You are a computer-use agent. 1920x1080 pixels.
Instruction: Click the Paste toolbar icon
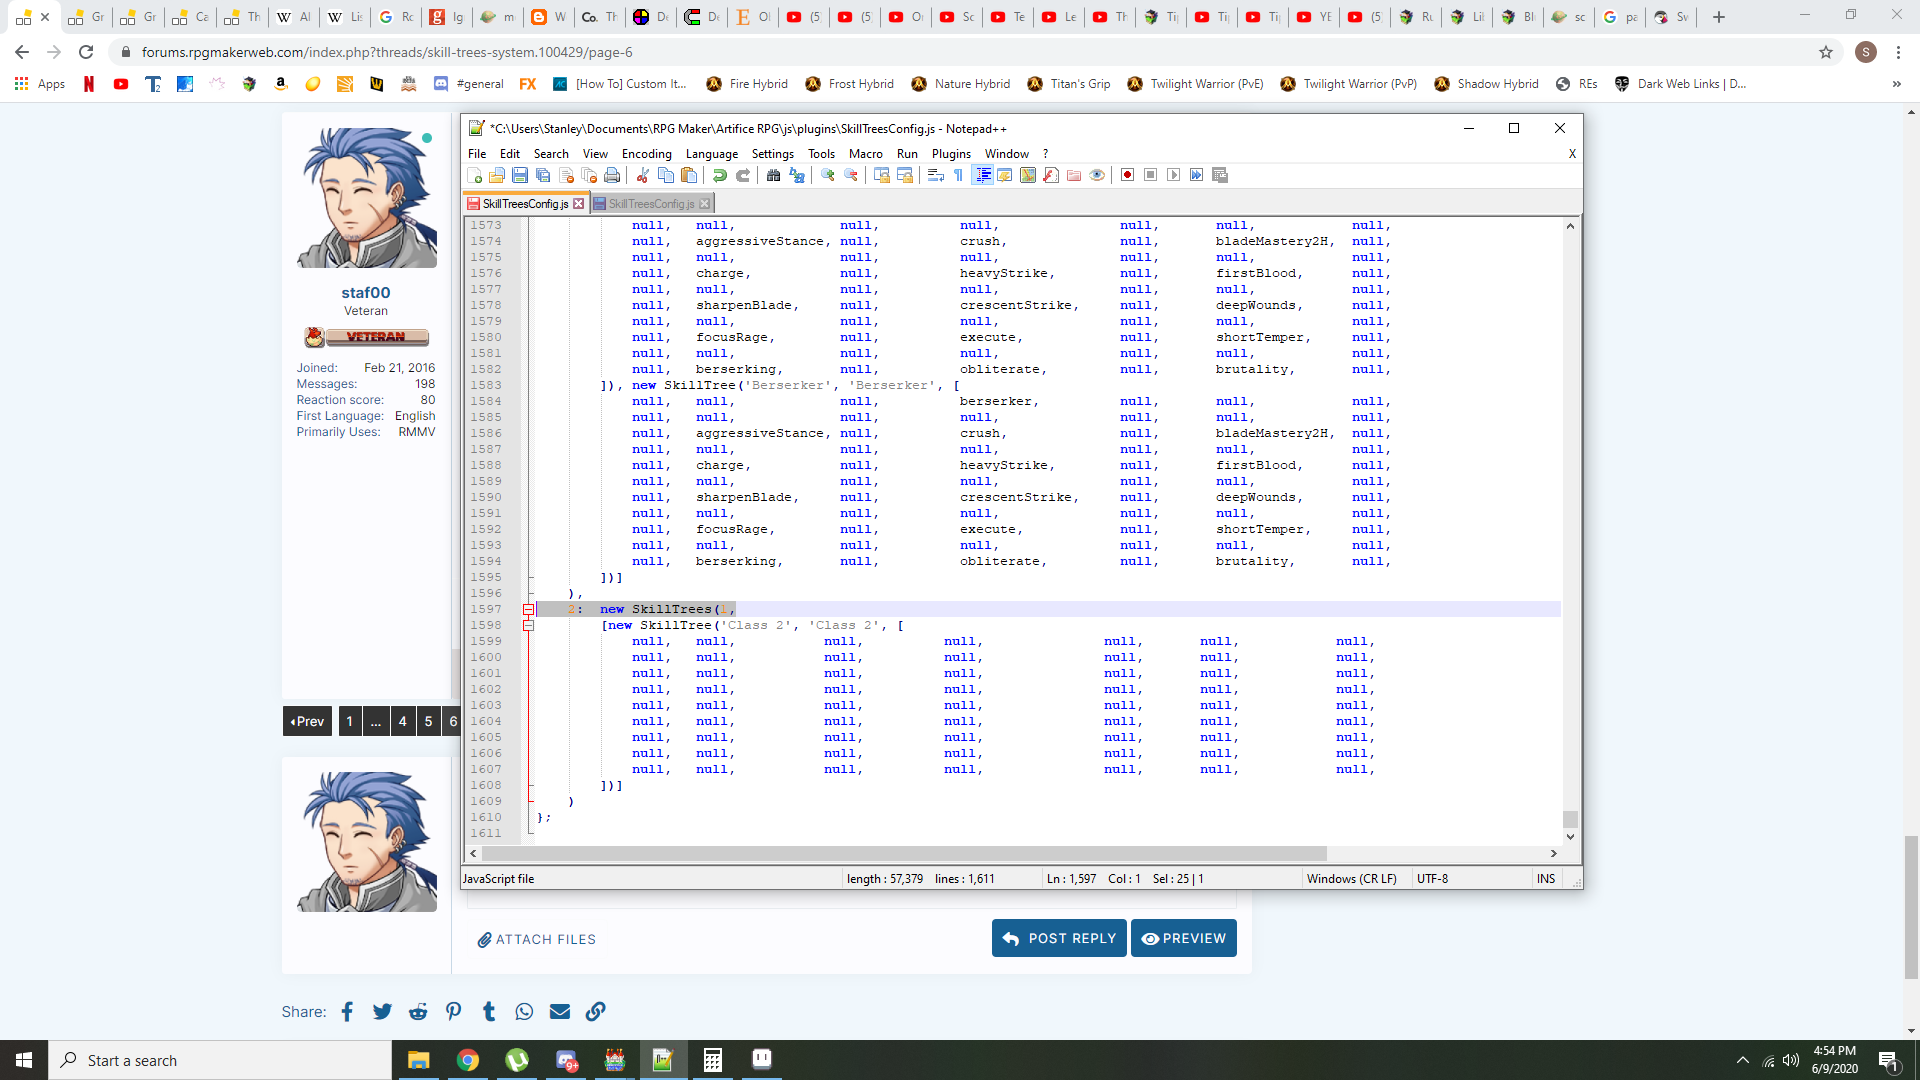click(x=689, y=175)
